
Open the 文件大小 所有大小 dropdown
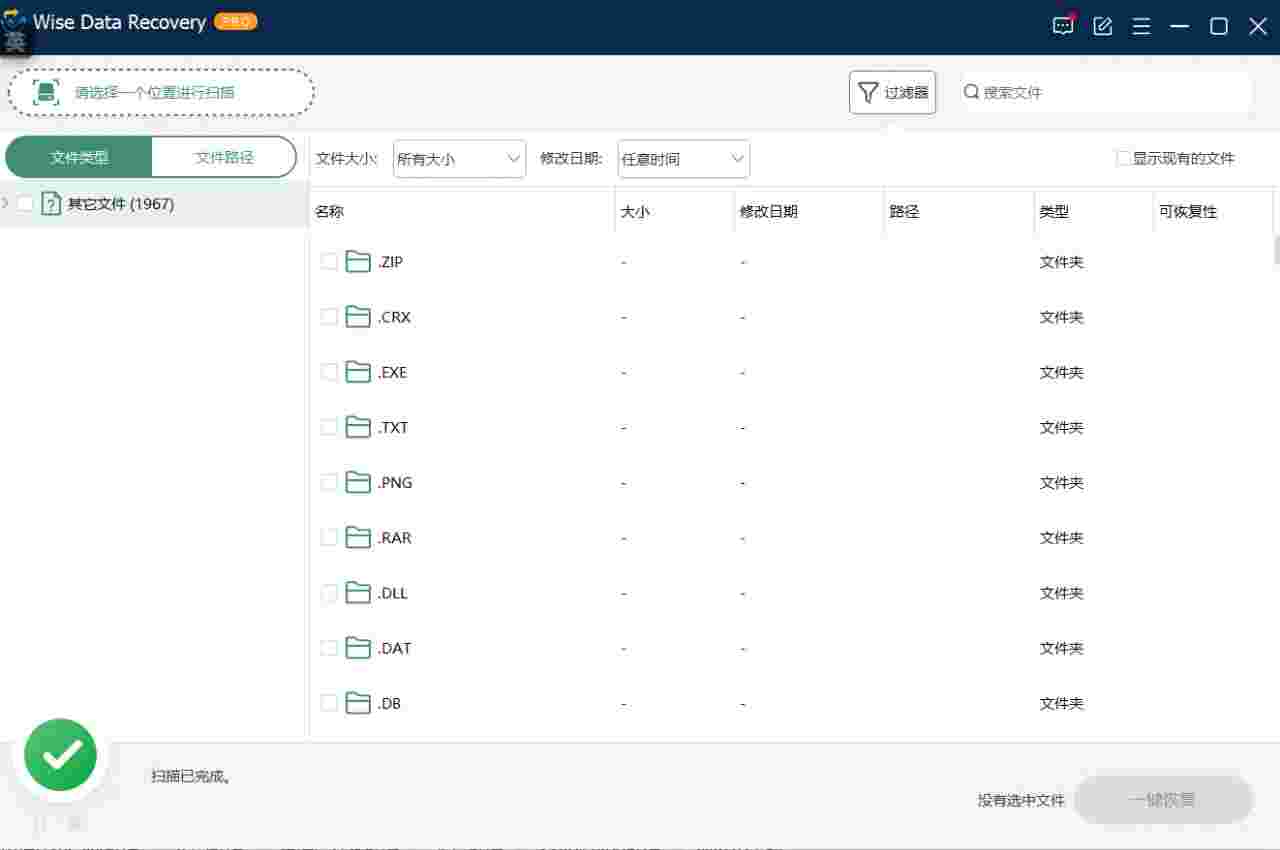click(x=459, y=159)
